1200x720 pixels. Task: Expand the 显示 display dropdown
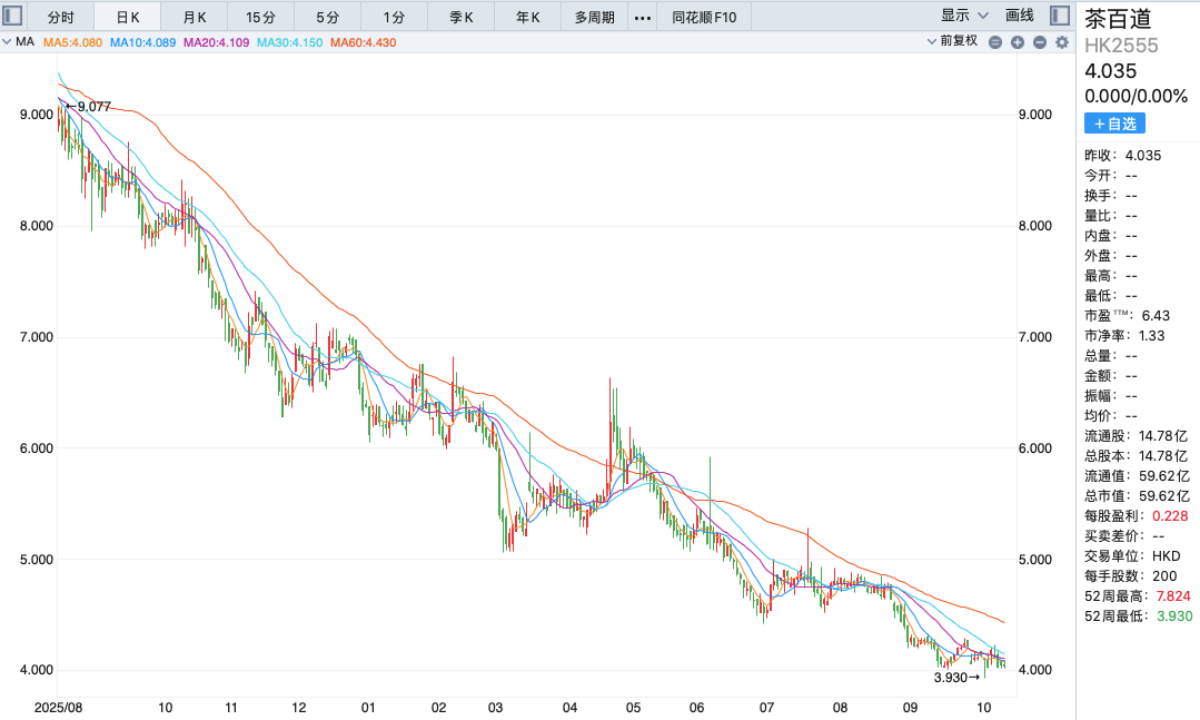point(964,16)
